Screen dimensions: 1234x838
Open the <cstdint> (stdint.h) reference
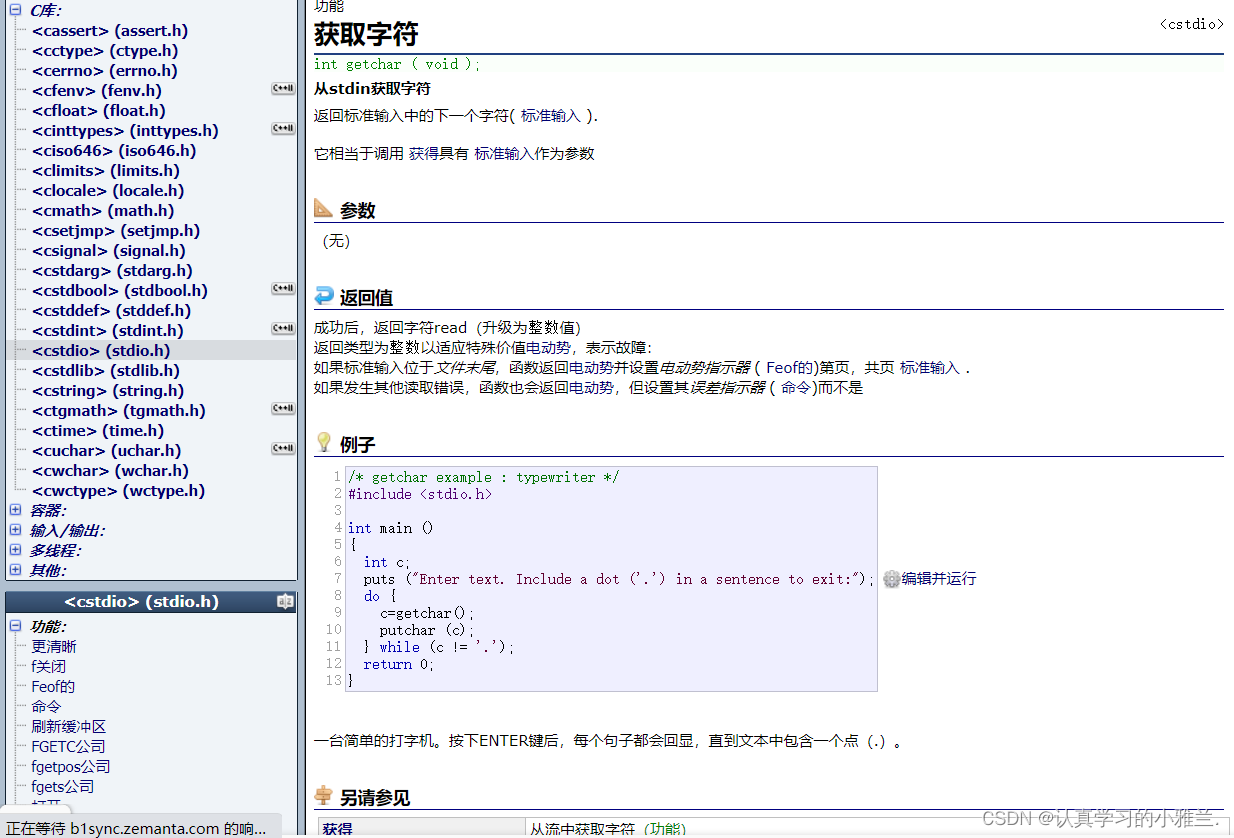click(107, 331)
